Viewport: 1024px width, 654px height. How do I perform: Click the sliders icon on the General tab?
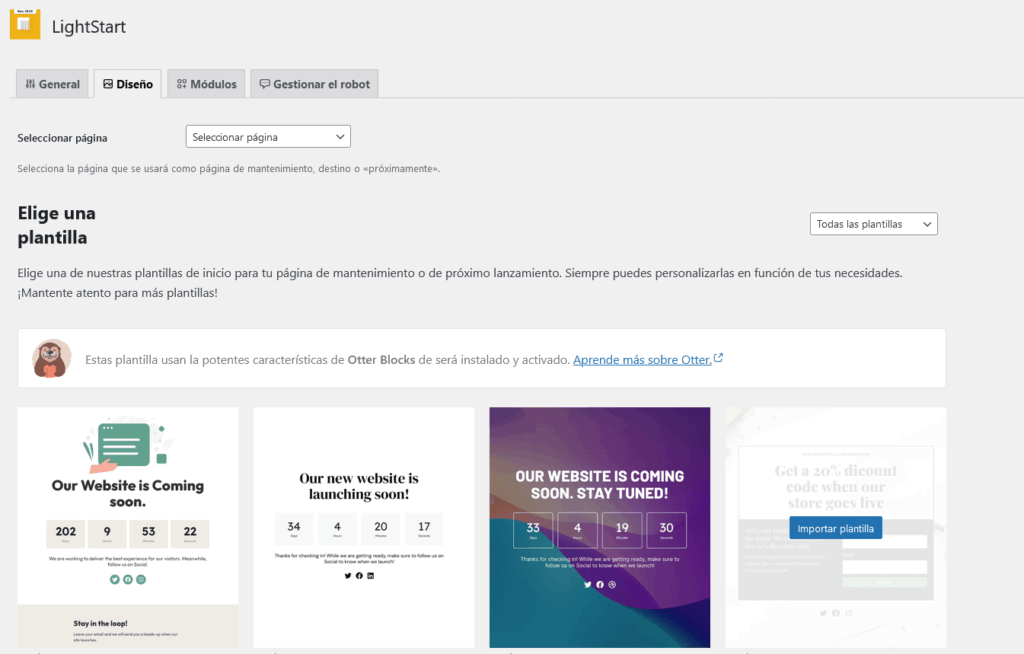(x=31, y=83)
